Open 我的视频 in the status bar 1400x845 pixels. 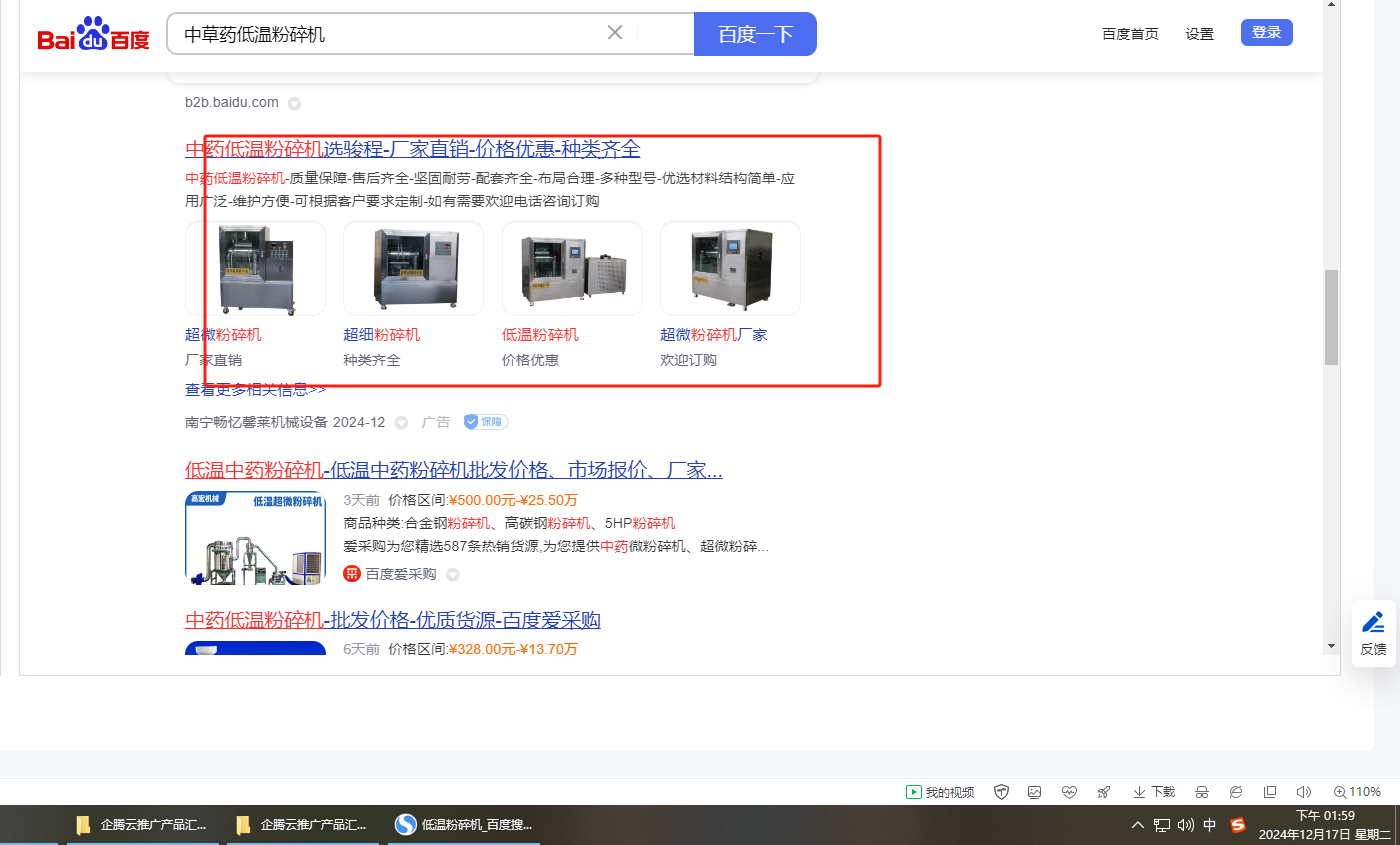tap(940, 792)
